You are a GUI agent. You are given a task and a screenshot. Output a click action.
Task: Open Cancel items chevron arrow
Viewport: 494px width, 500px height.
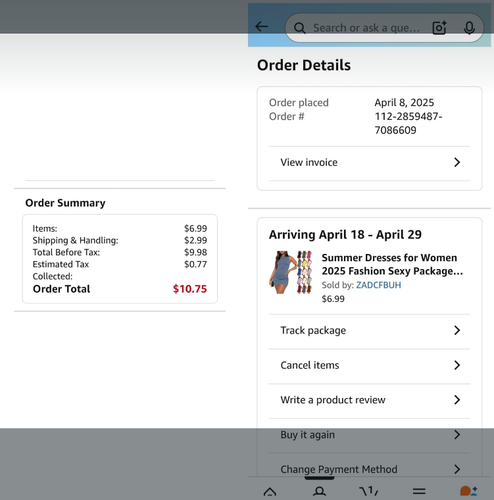click(457, 365)
